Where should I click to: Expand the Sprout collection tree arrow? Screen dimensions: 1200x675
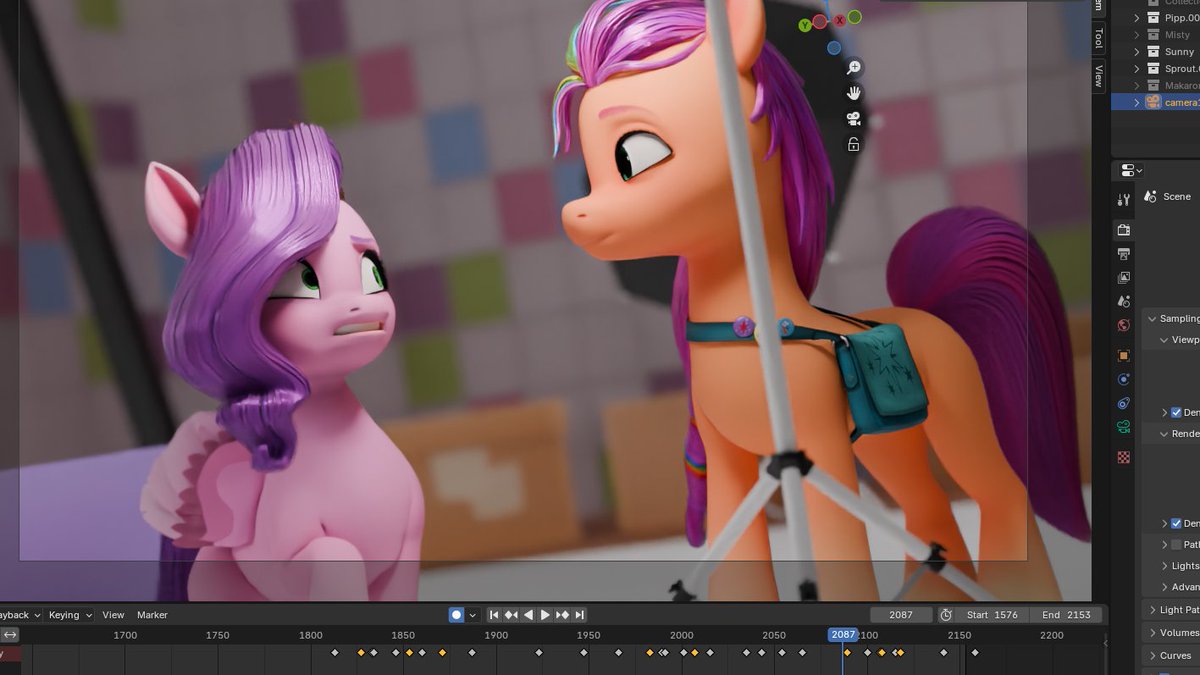pos(1137,68)
